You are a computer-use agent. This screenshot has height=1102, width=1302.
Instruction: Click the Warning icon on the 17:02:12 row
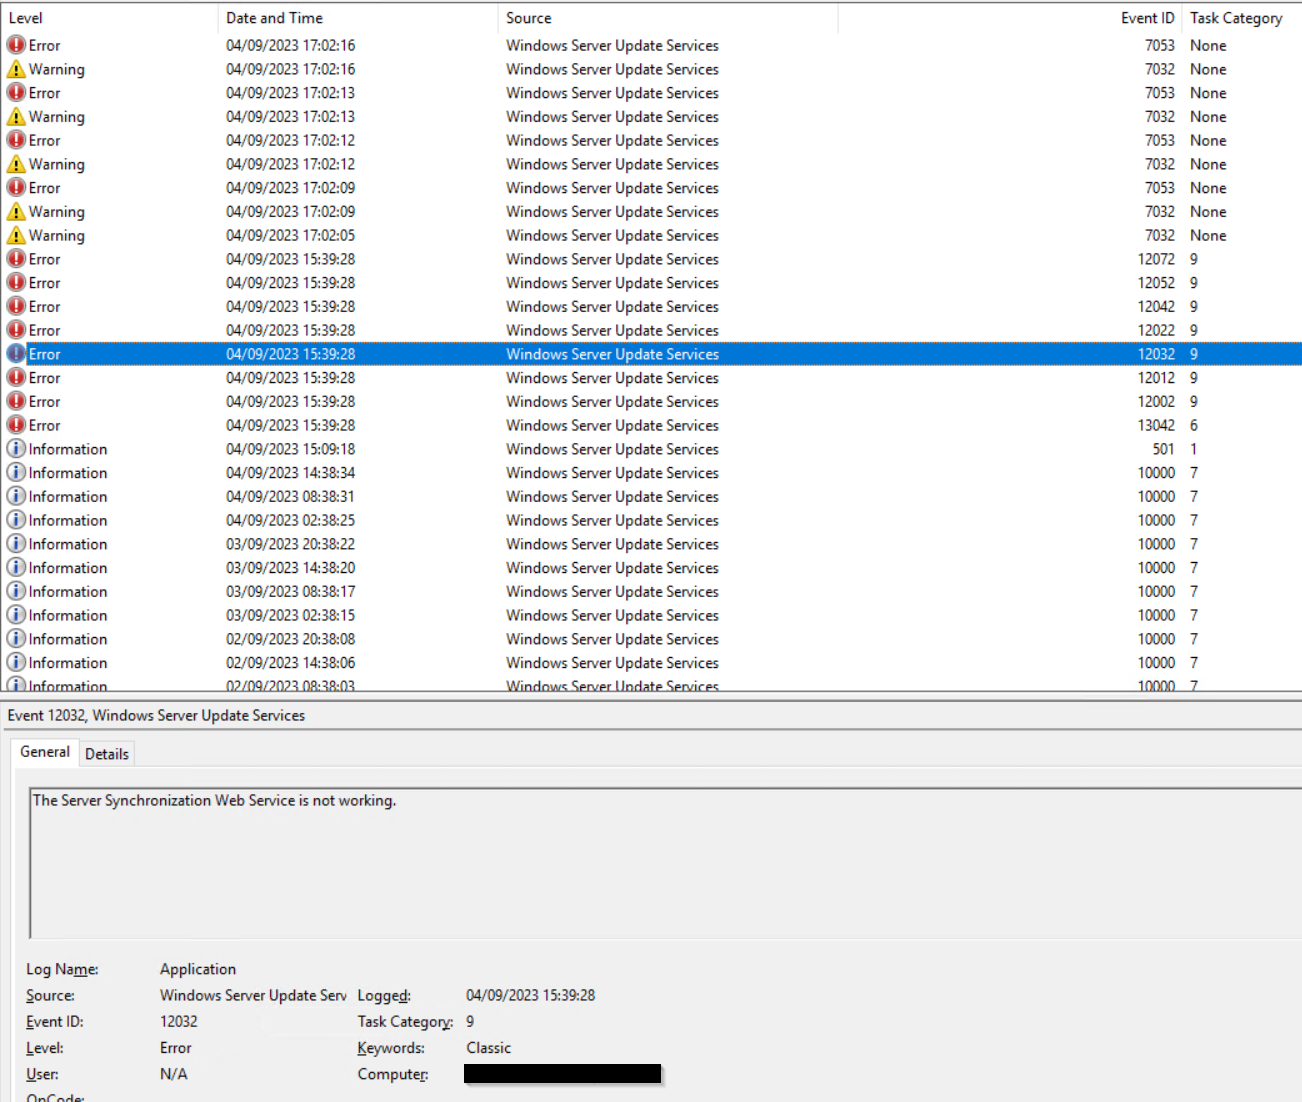[16, 164]
